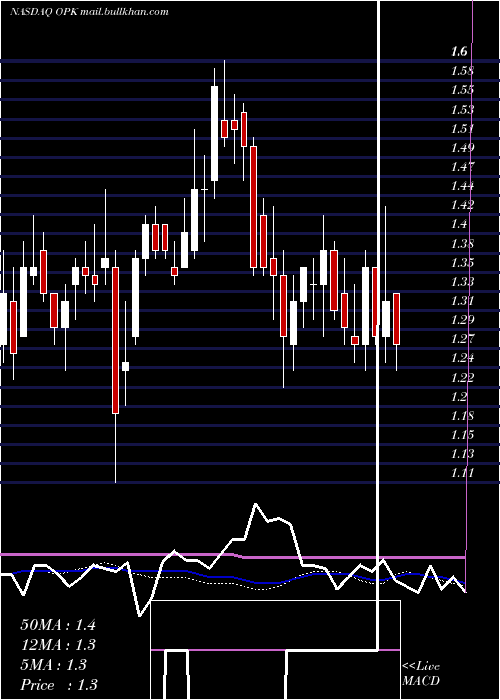Click the 1.44 price axis label

462,186
